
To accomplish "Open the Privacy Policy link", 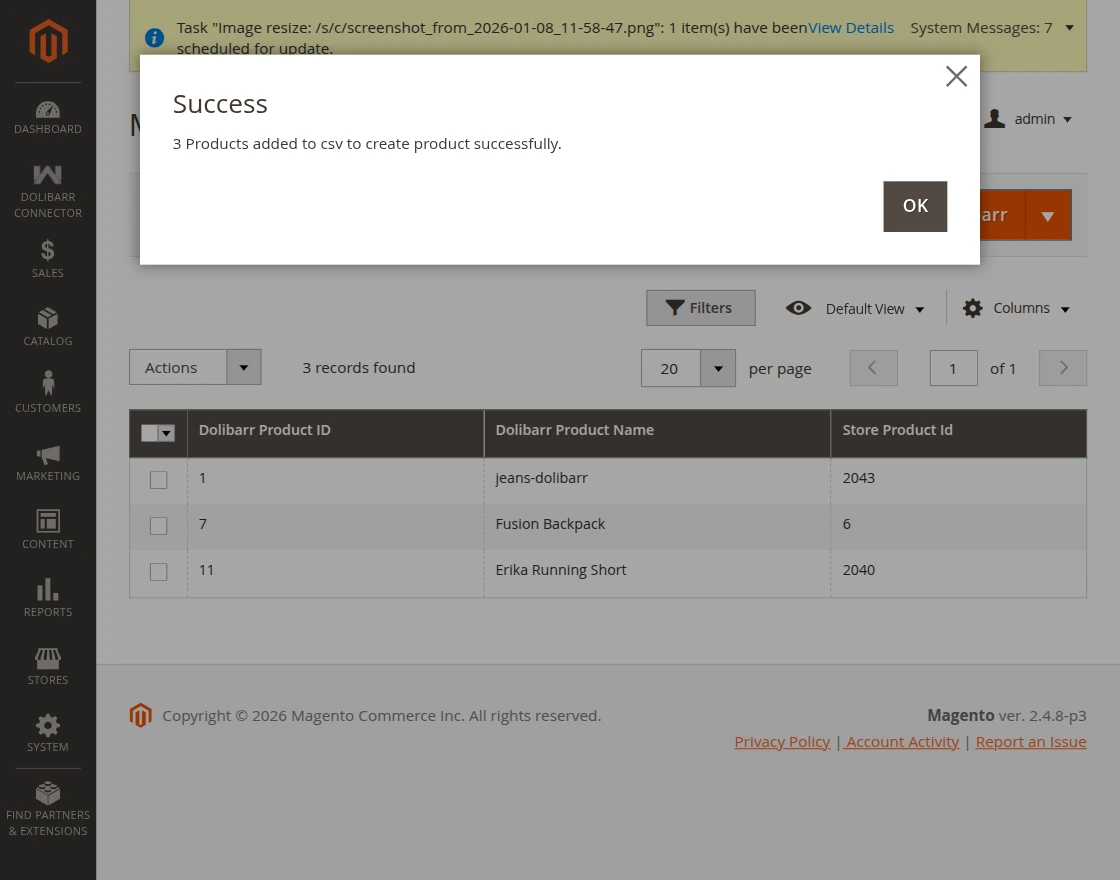I will 782,741.
